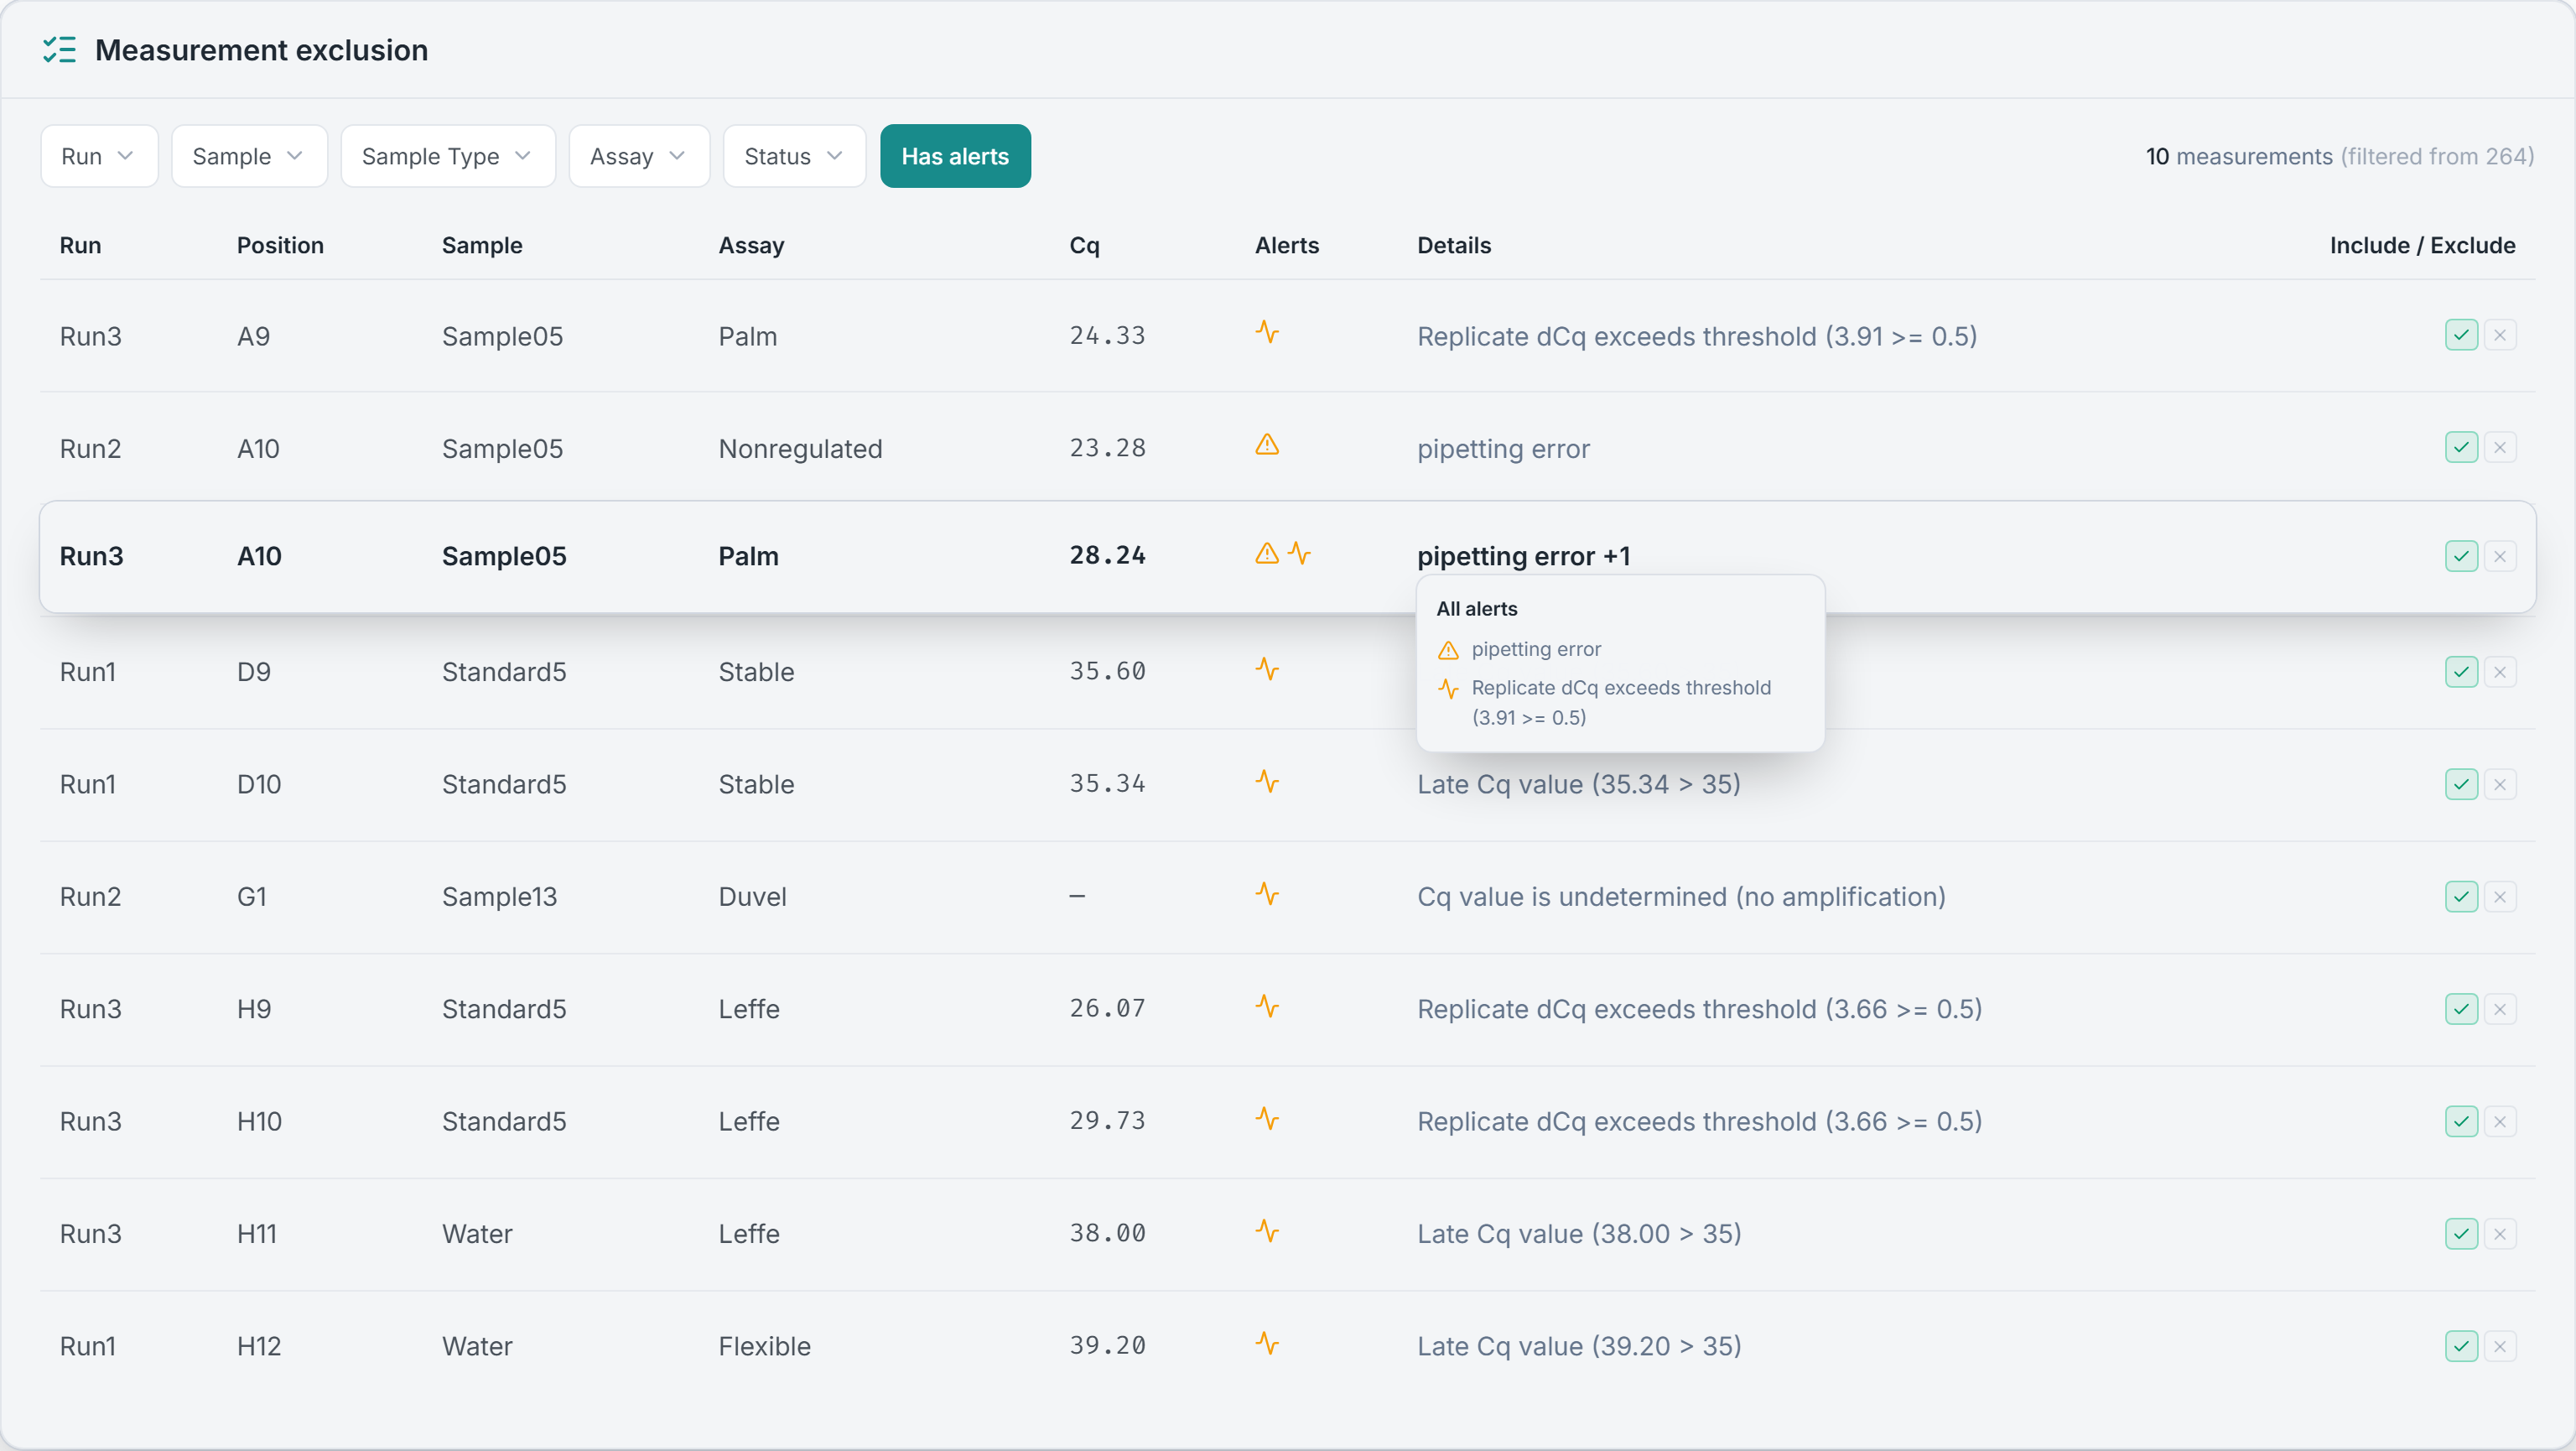Click the pulse alert icon in Run3 A10 row
The width and height of the screenshot is (2576, 1451).
(x=1299, y=553)
